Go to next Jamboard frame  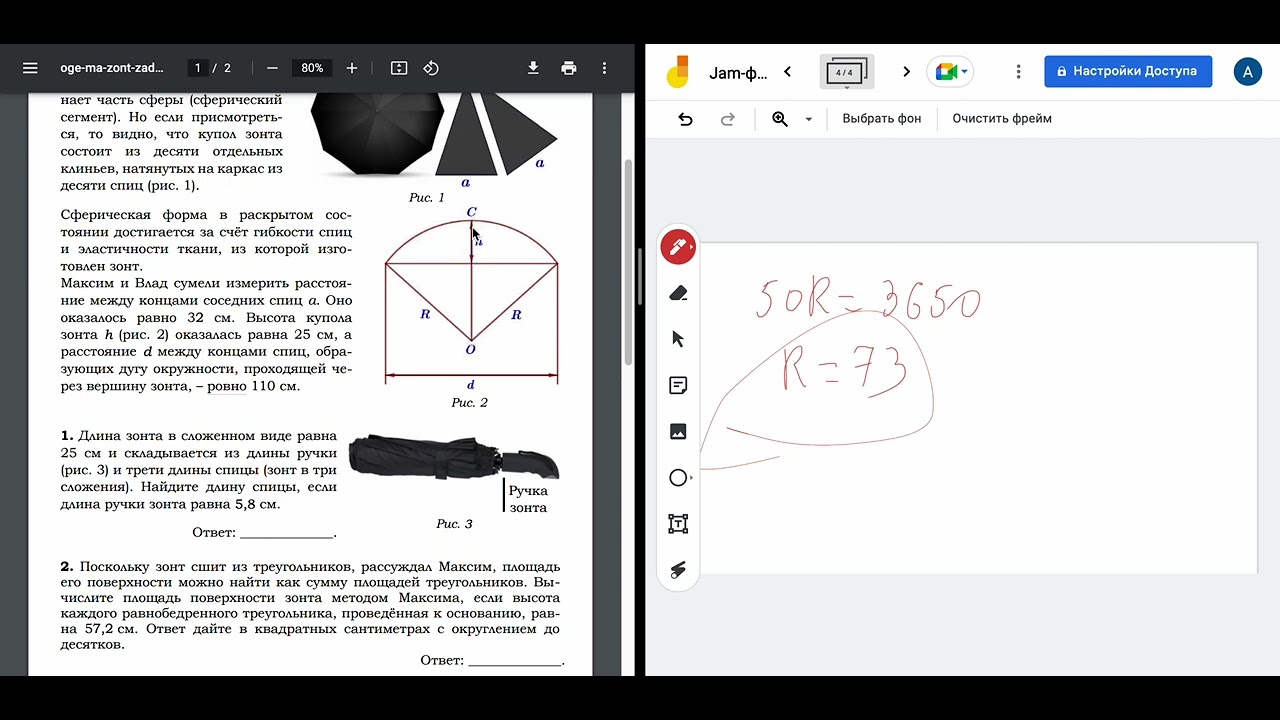click(906, 72)
